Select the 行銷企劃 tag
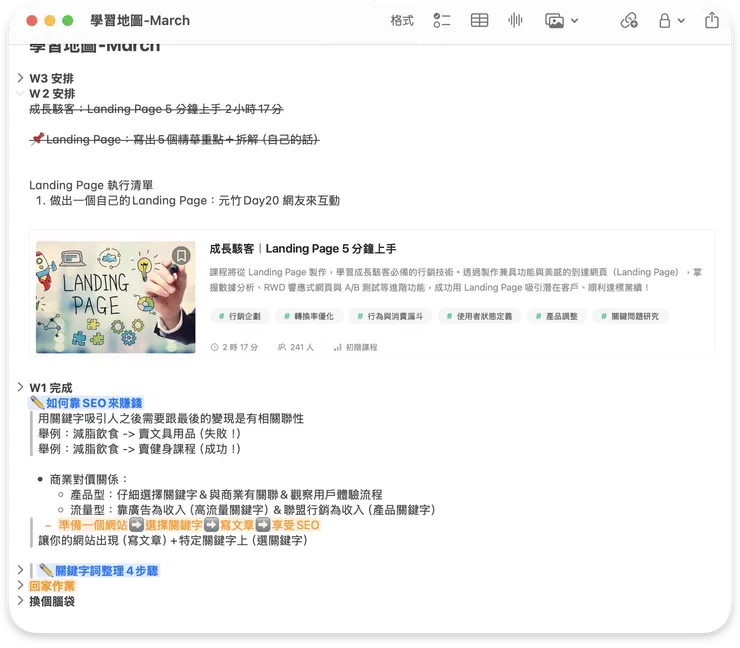 pos(240,316)
